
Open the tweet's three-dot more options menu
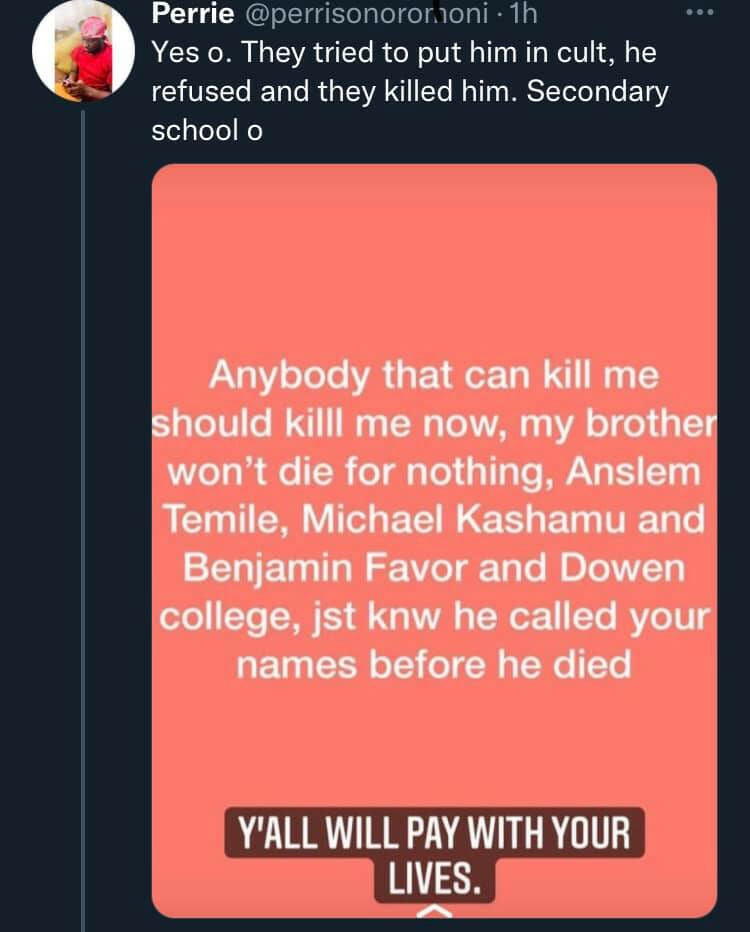pos(698,14)
